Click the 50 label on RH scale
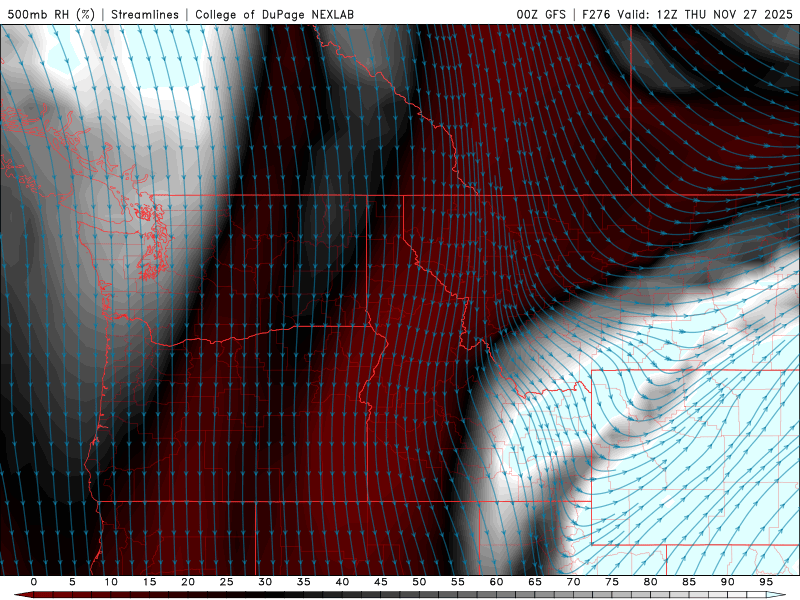800x600 pixels. pos(419,582)
